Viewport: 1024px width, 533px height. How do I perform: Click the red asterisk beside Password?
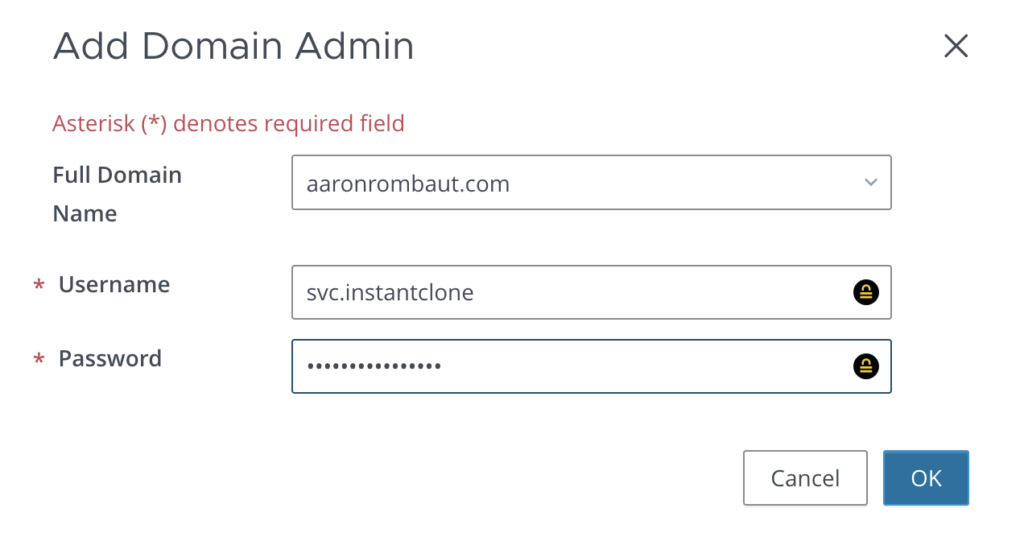pyautogui.click(x=39, y=361)
